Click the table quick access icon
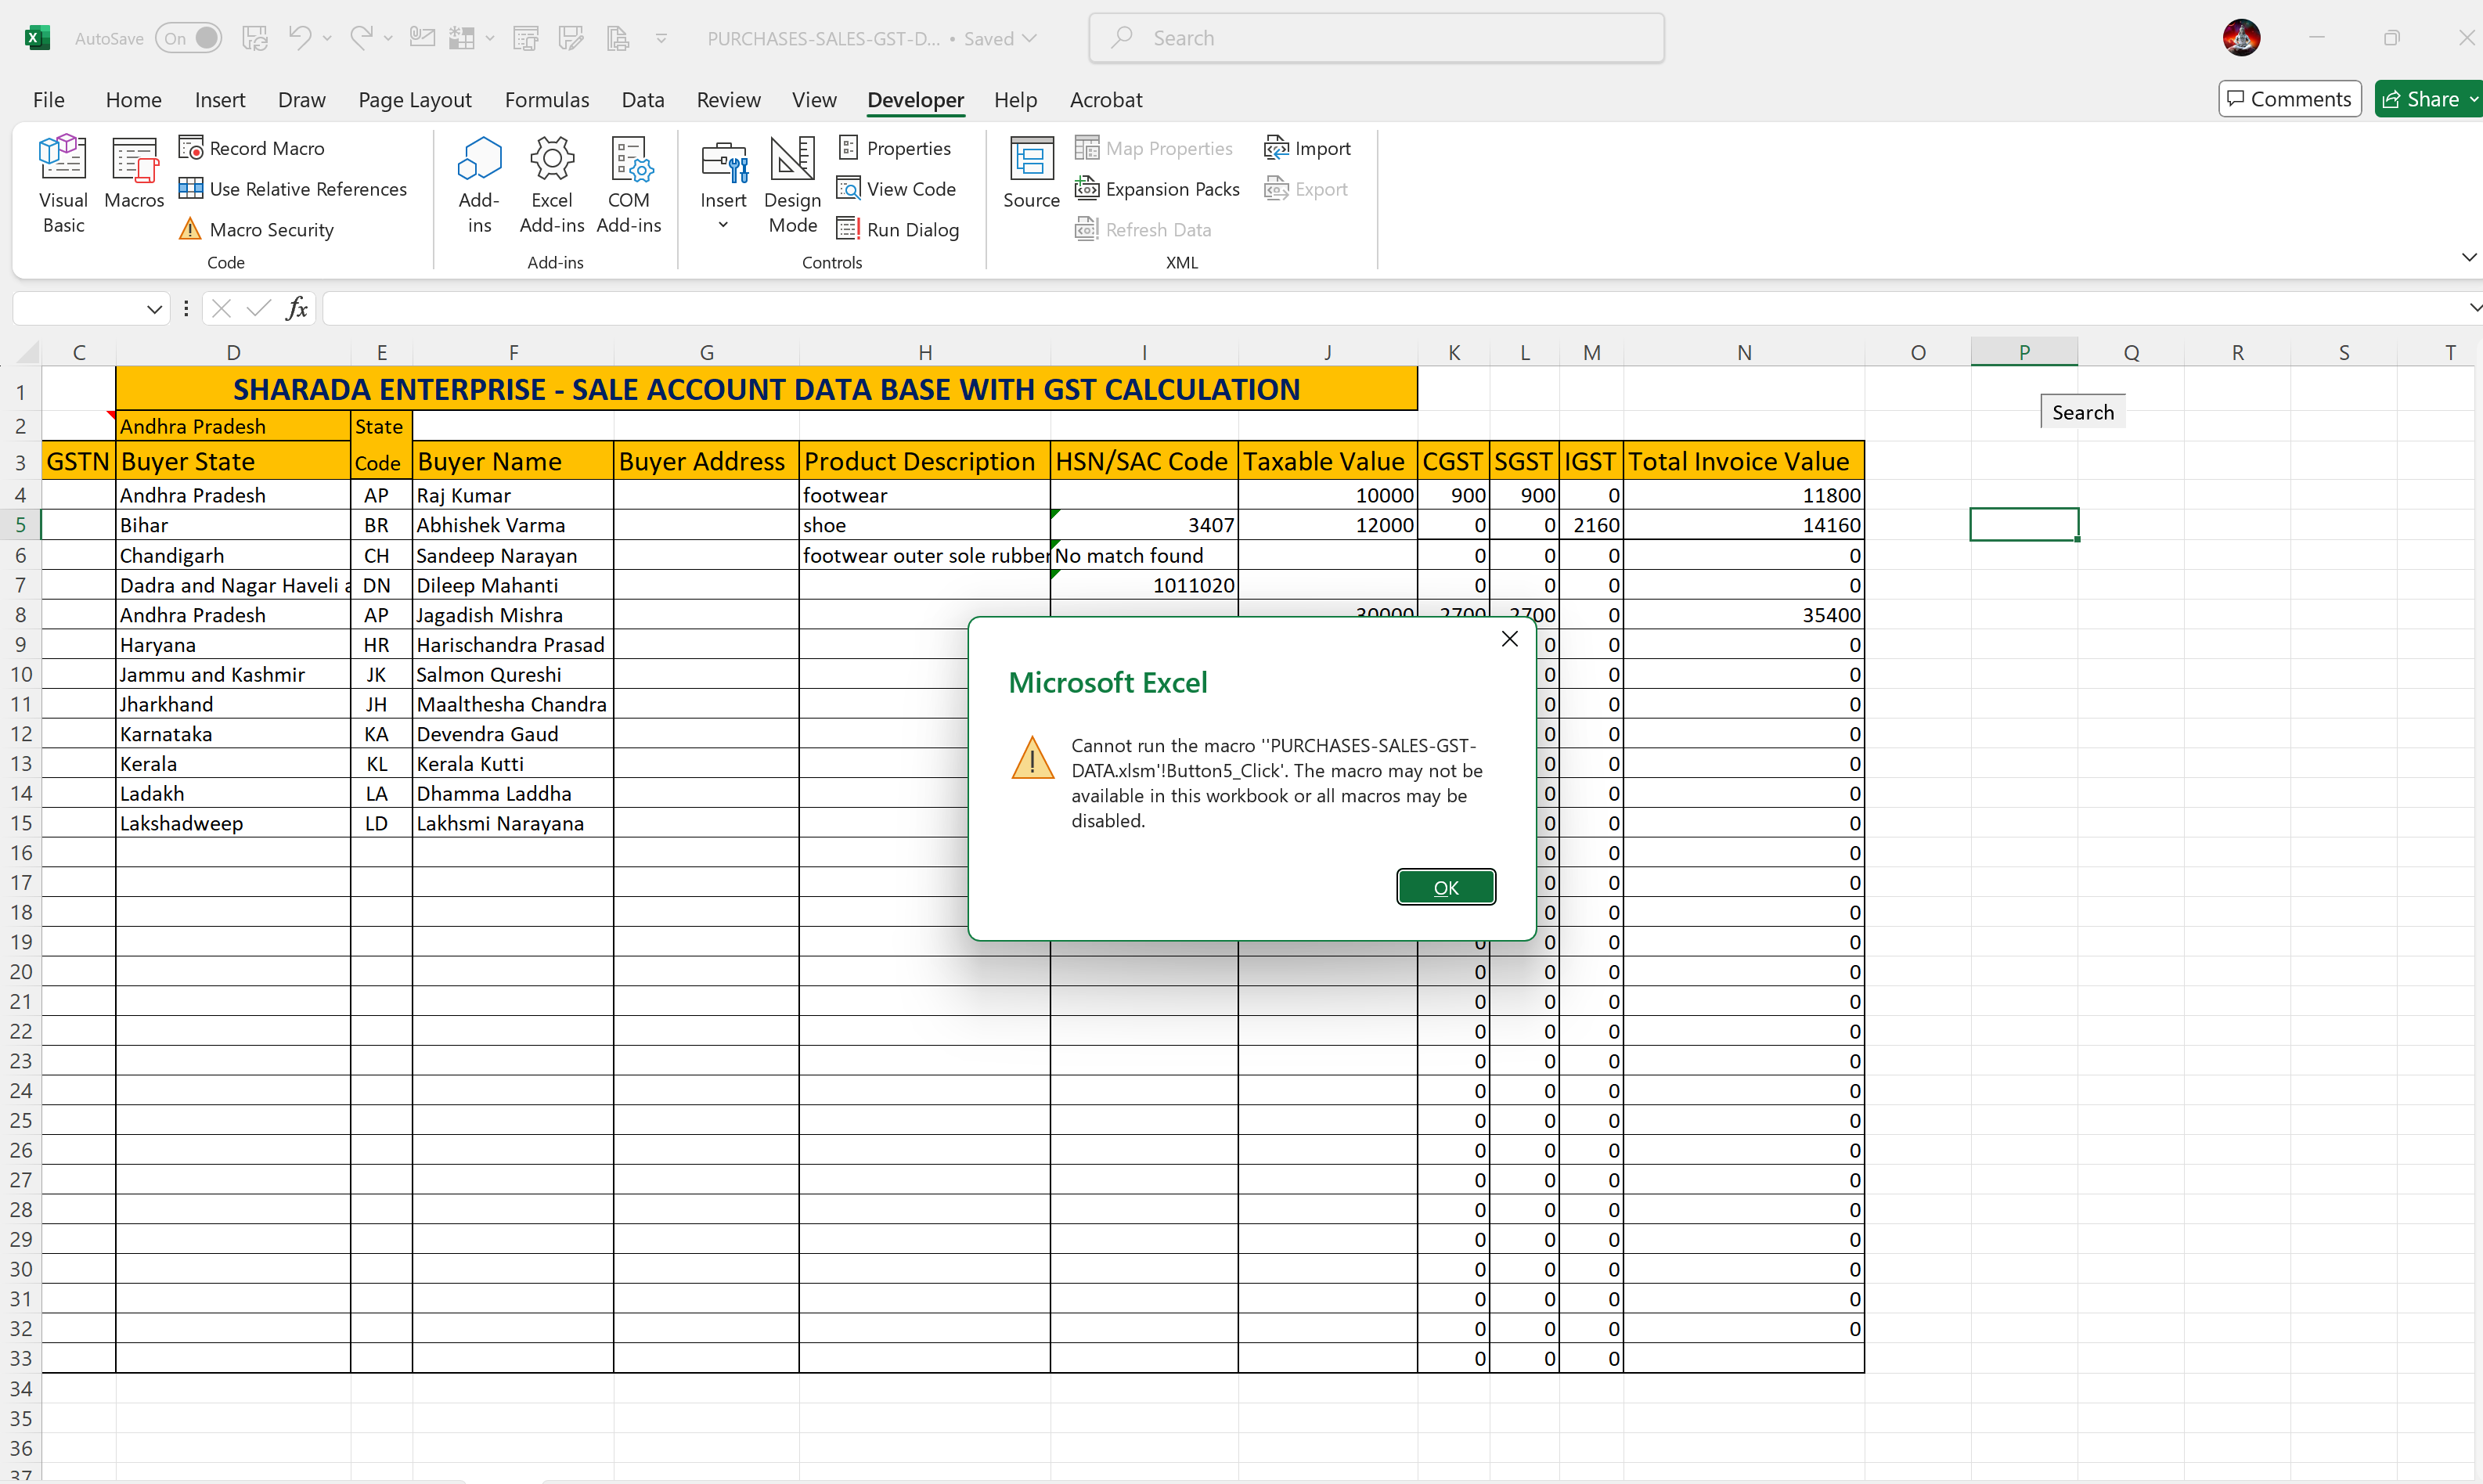Image resolution: width=2483 pixels, height=1484 pixels. [461, 38]
